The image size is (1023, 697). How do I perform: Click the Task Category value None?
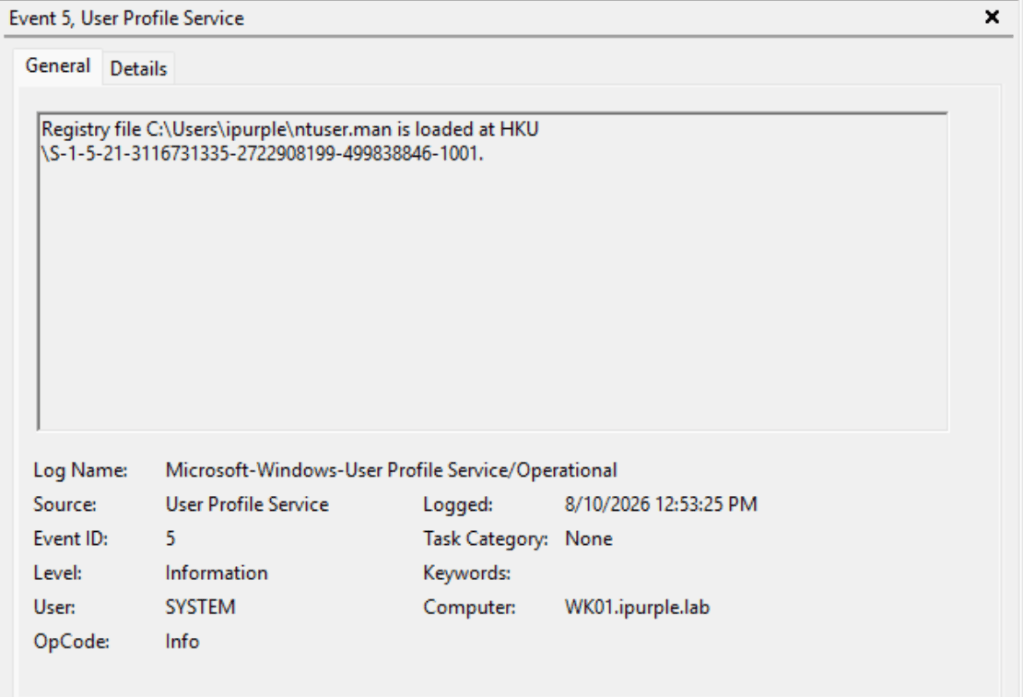click(588, 538)
